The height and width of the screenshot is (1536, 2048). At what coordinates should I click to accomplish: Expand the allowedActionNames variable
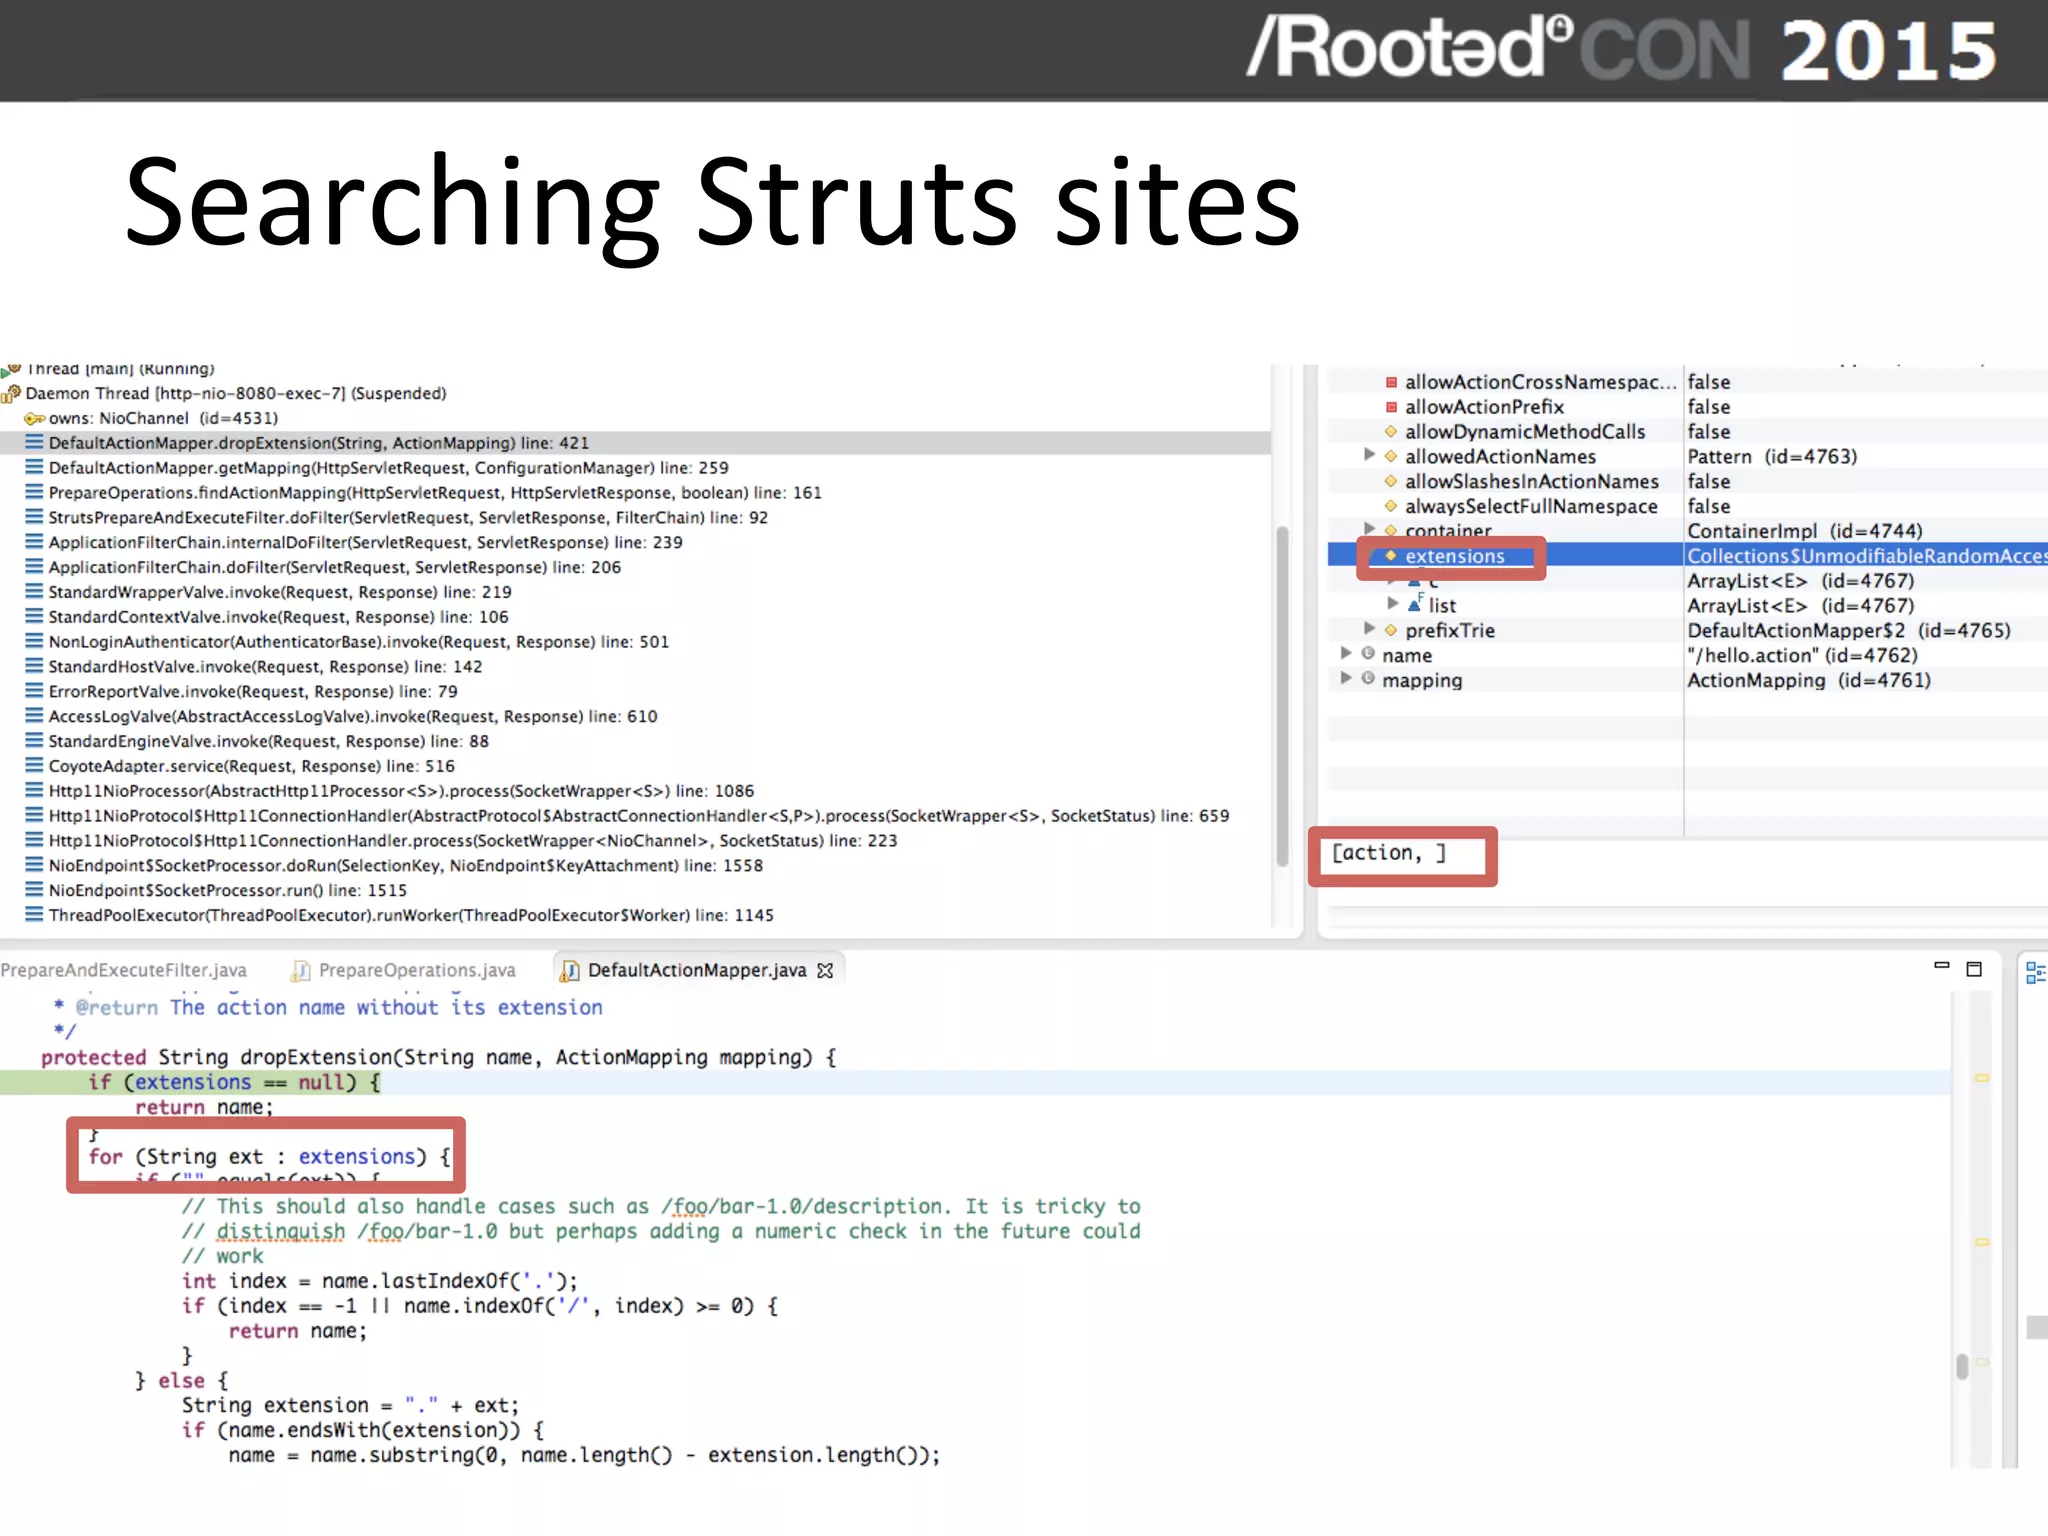click(x=1370, y=456)
